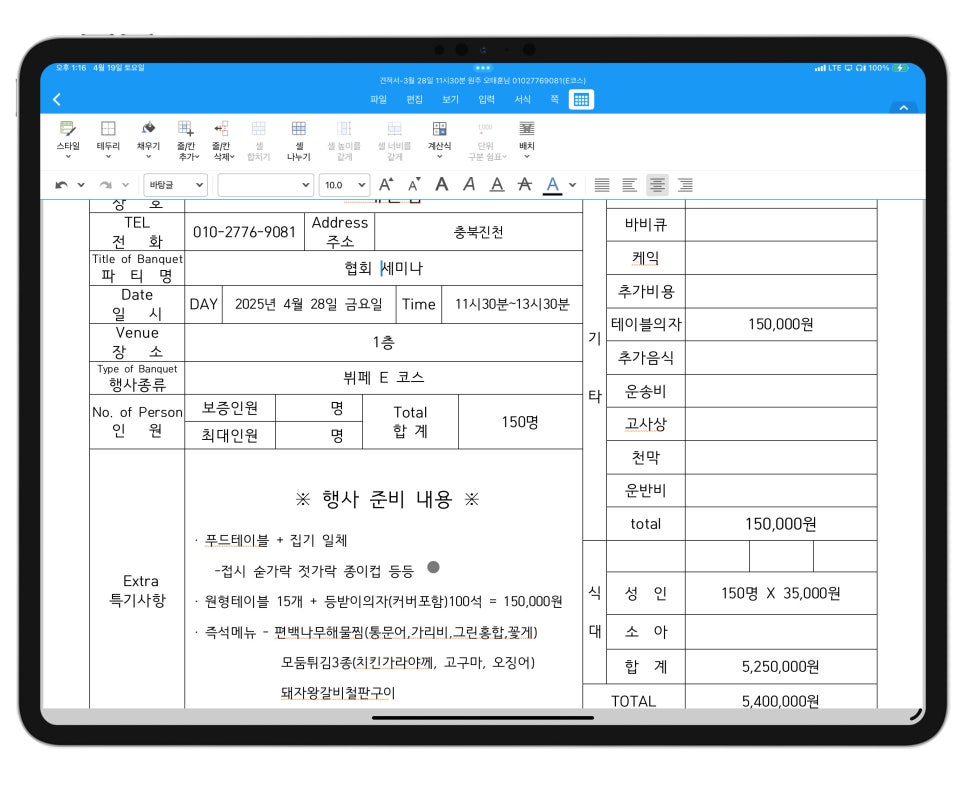The image size is (966, 785).
Task: Toggle underline text formatting
Action: point(497,185)
